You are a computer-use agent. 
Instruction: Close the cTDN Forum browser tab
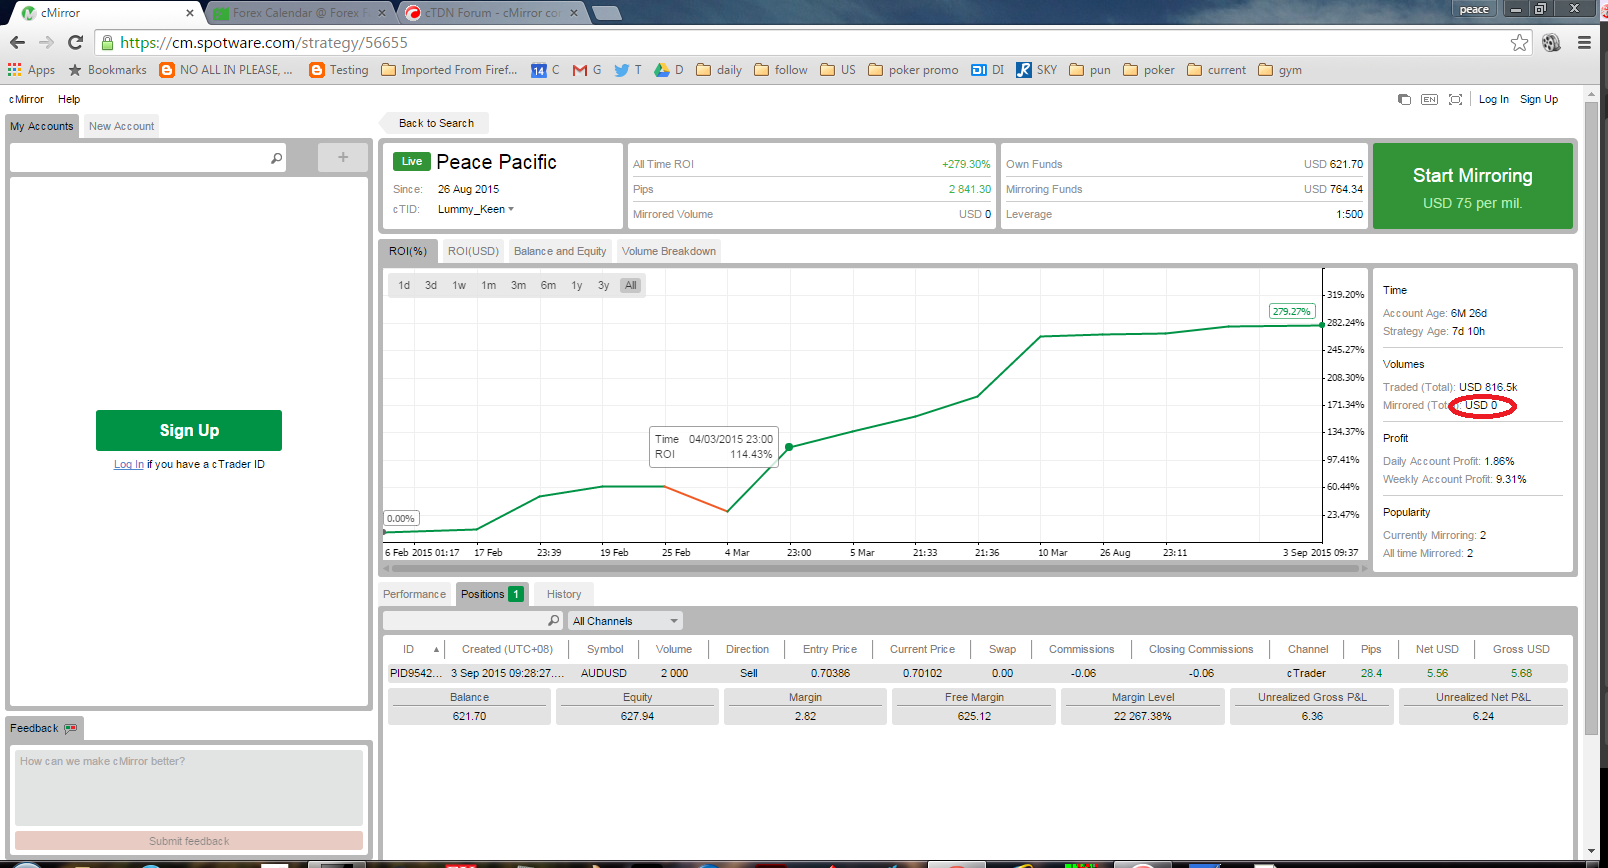pyautogui.click(x=574, y=13)
